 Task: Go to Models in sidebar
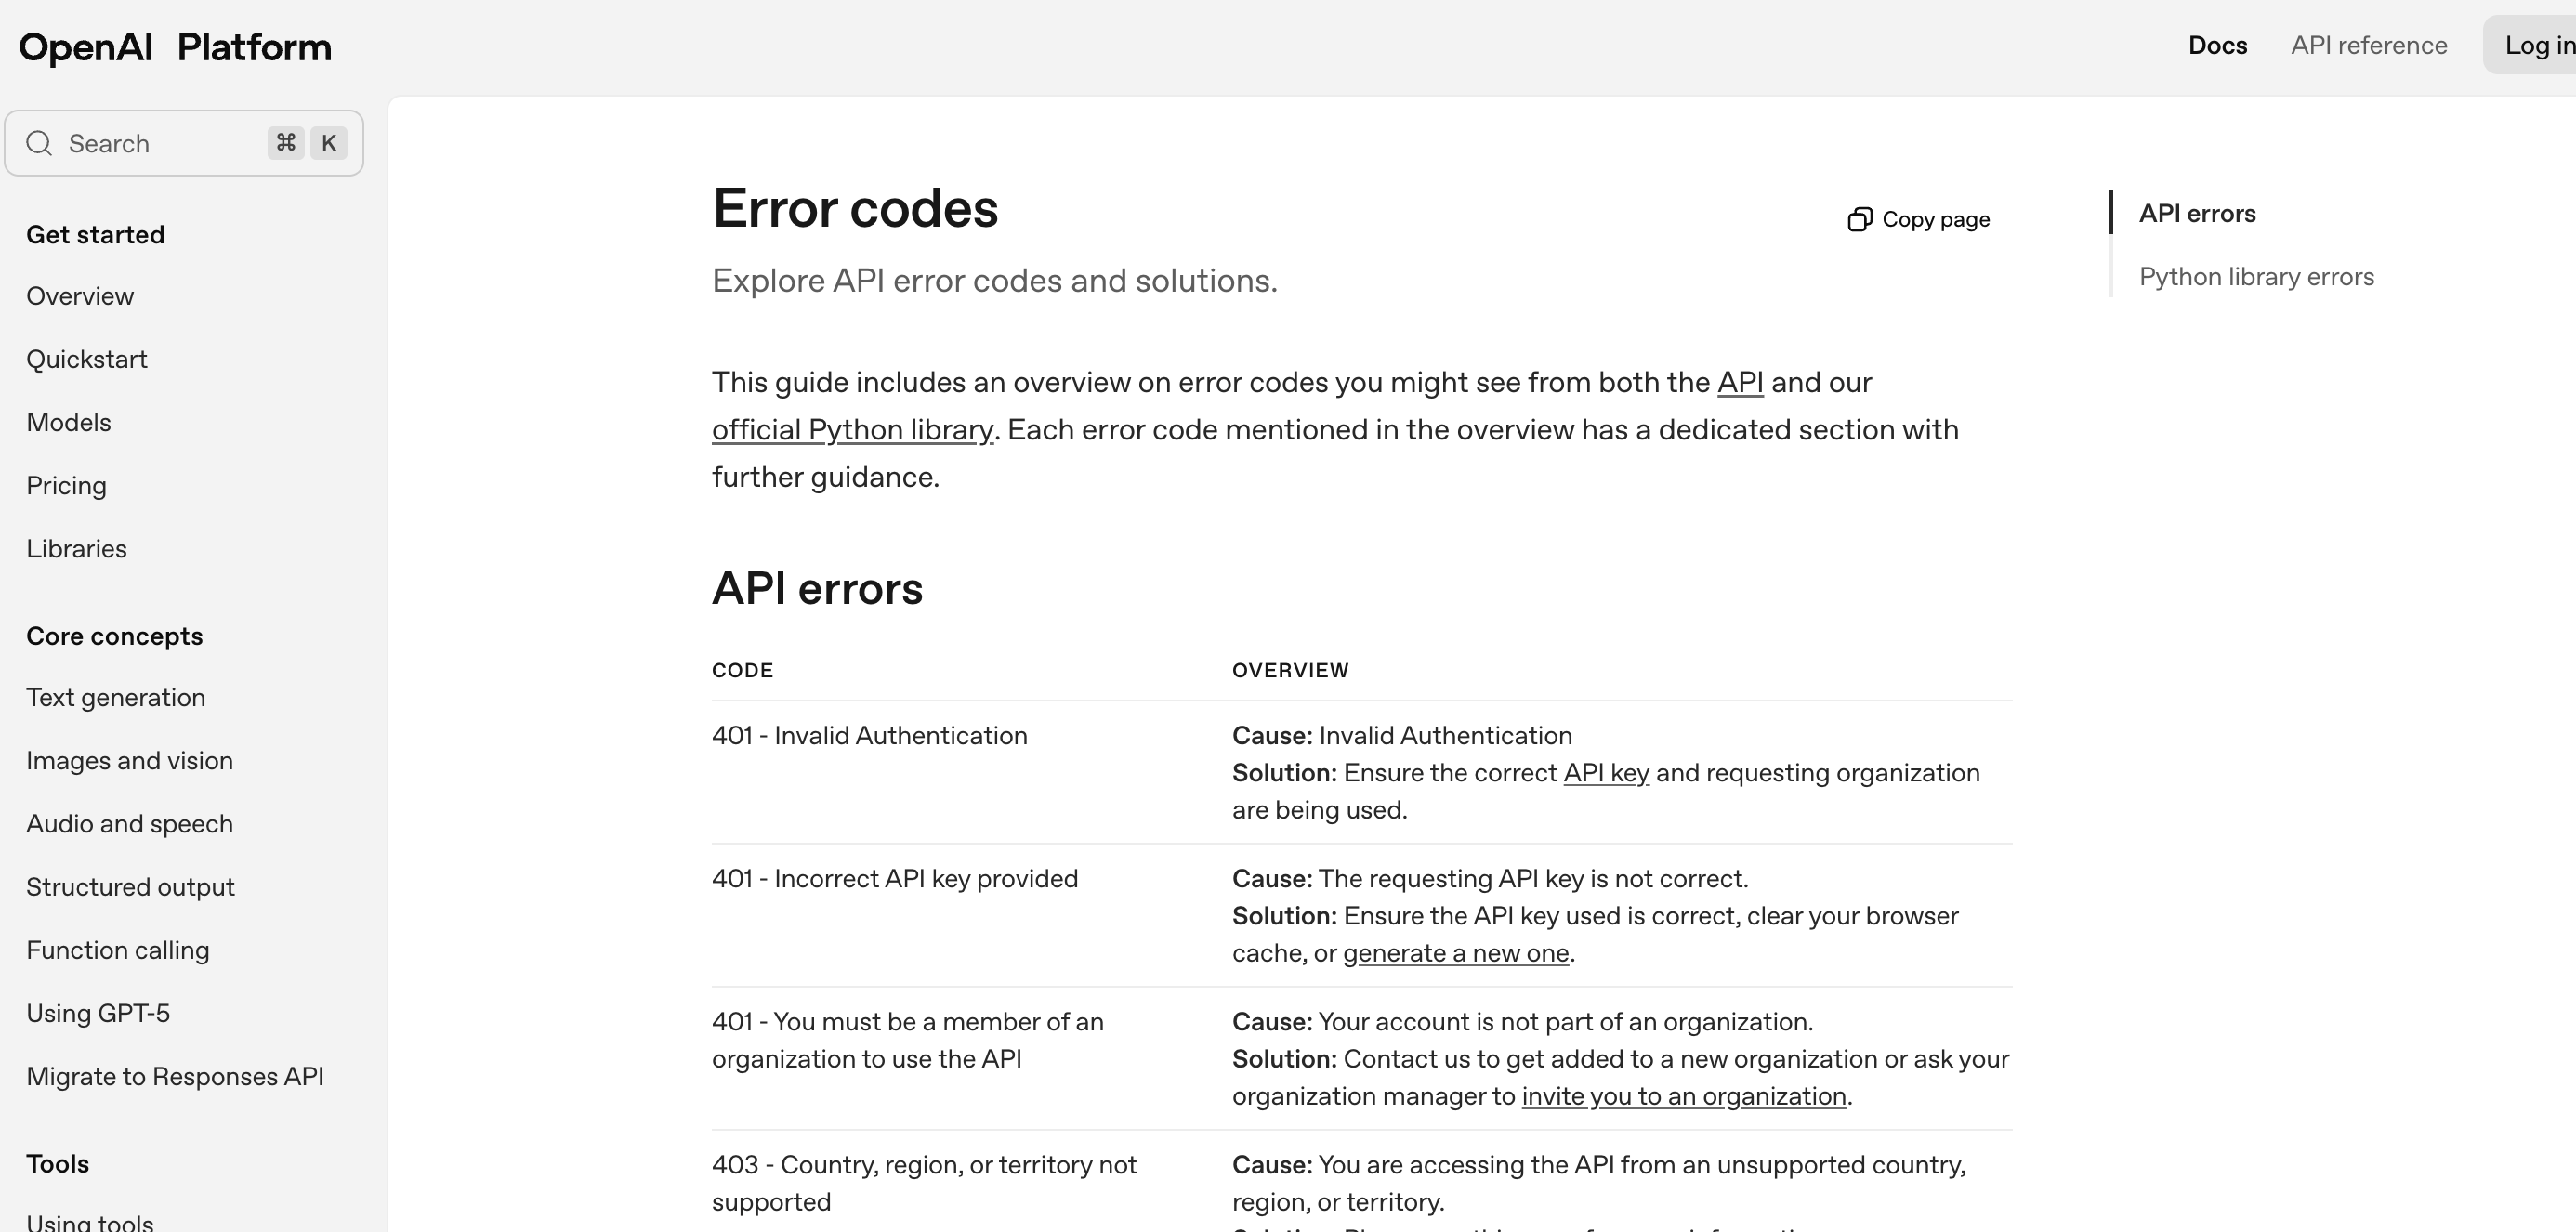[69, 422]
